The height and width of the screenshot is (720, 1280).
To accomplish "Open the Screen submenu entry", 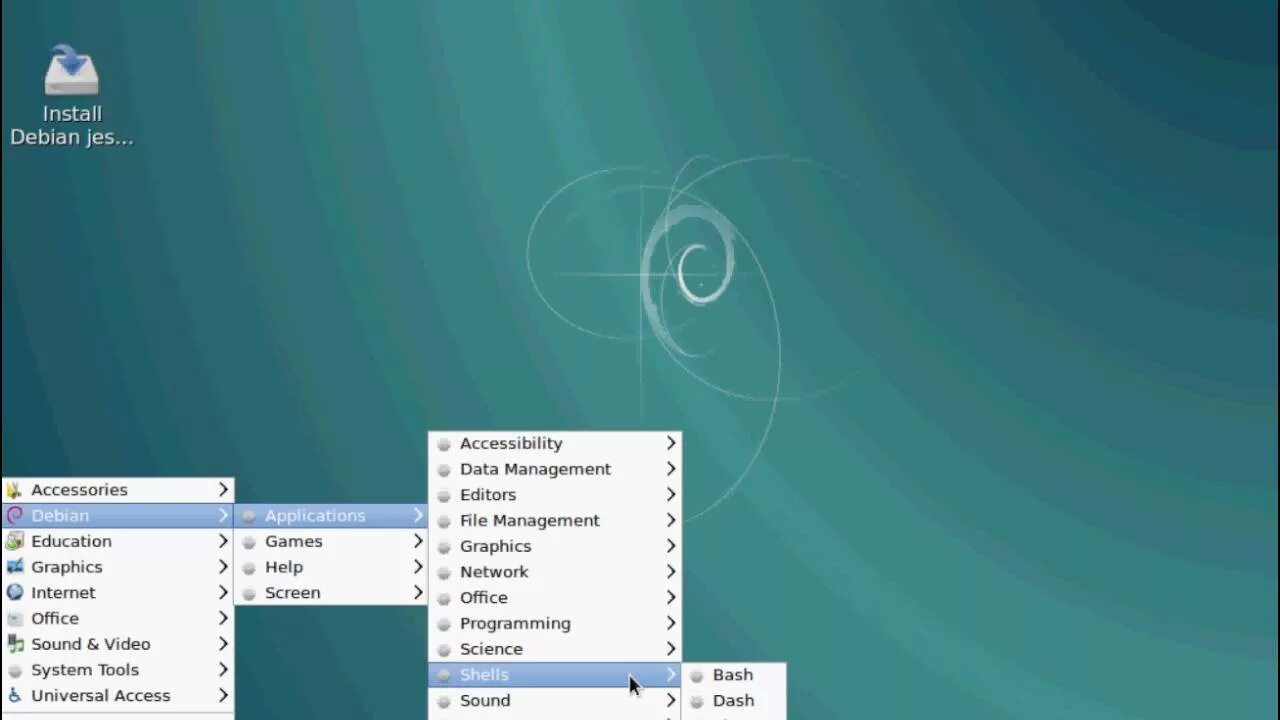I will click(x=331, y=593).
